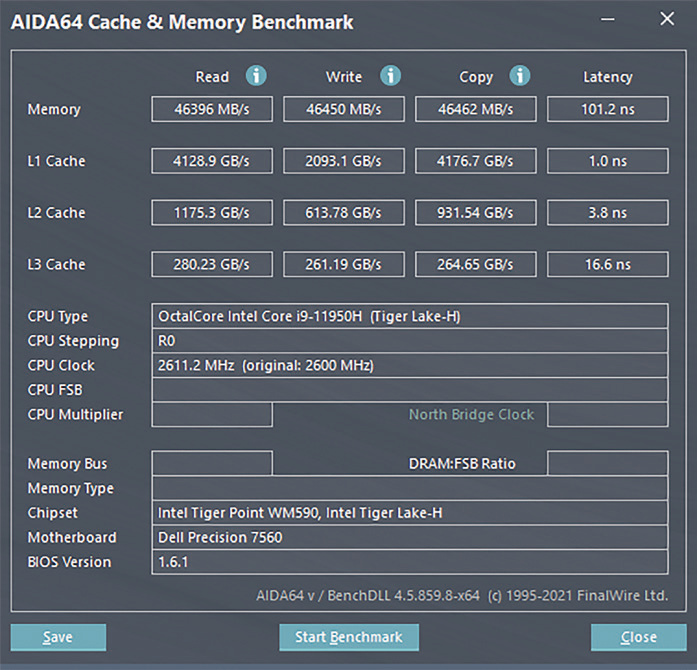Image resolution: width=697 pixels, height=670 pixels.
Task: Click the L3 Cache Latency field
Action: 607,265
